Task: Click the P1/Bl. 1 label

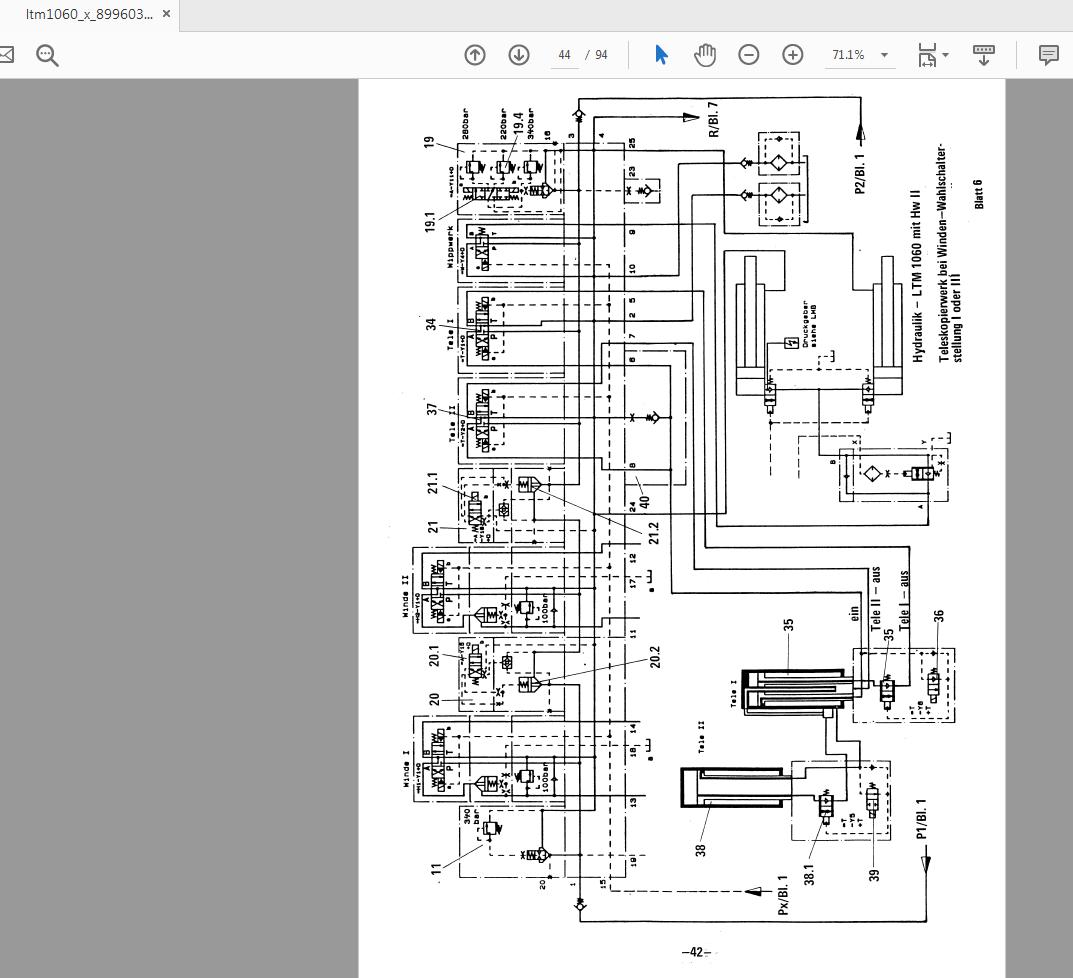Action: [x=921, y=819]
